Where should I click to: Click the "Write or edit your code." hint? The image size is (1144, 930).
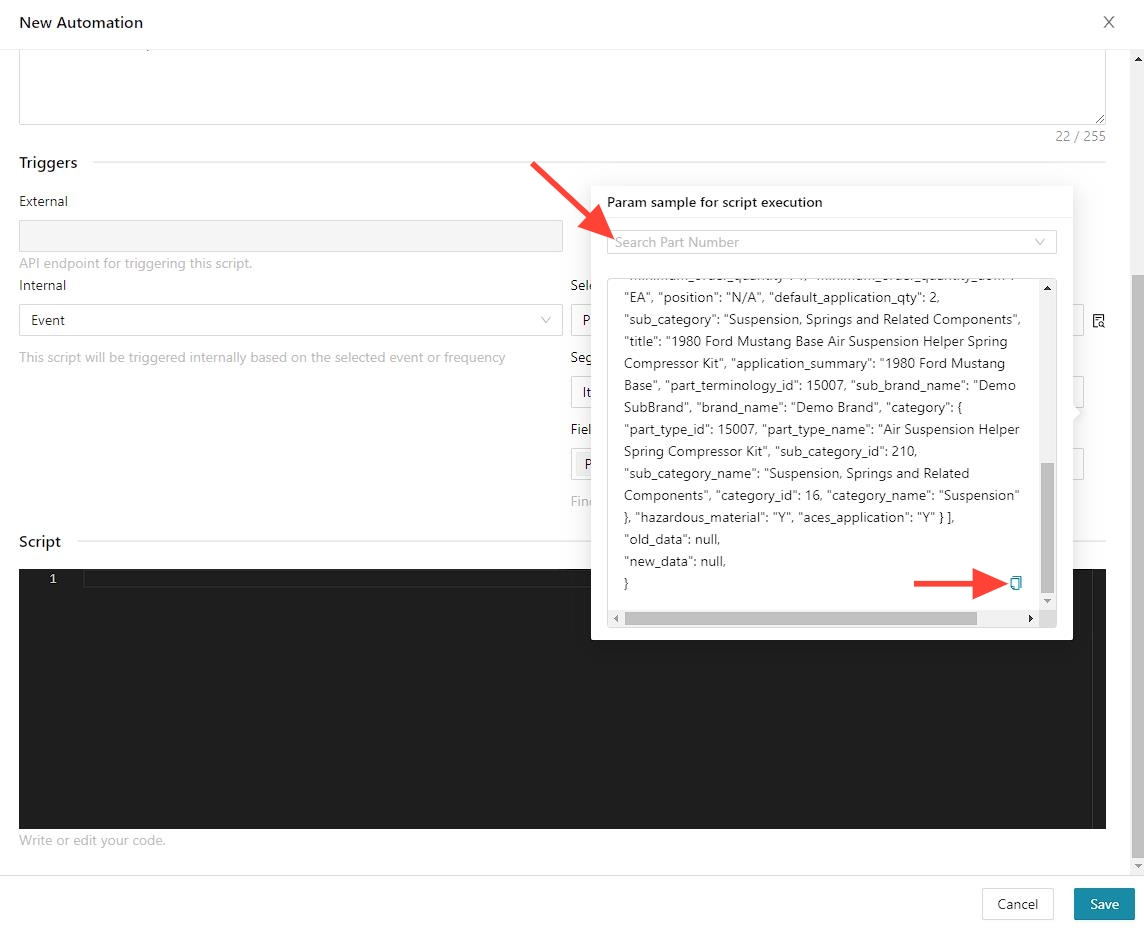click(92, 840)
